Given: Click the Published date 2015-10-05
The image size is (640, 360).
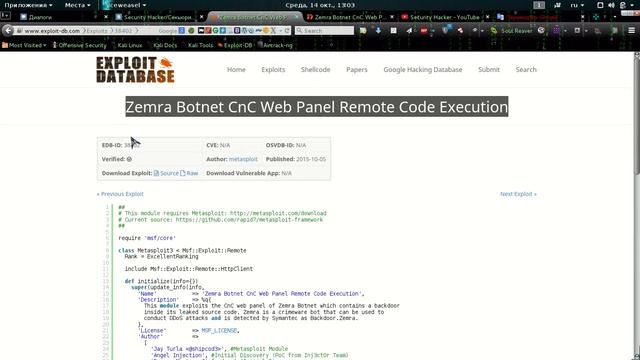Looking at the screenshot, I should point(311,159).
